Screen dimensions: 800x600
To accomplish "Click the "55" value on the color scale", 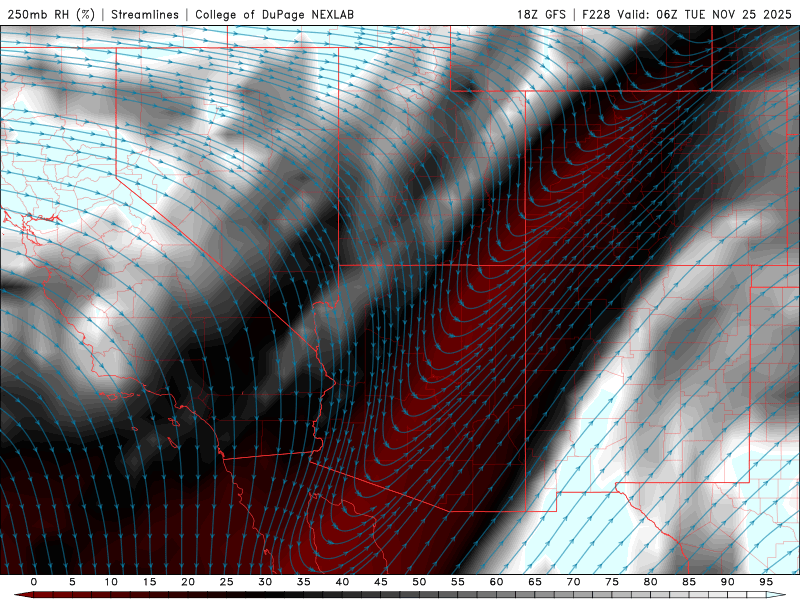I will tap(458, 582).
